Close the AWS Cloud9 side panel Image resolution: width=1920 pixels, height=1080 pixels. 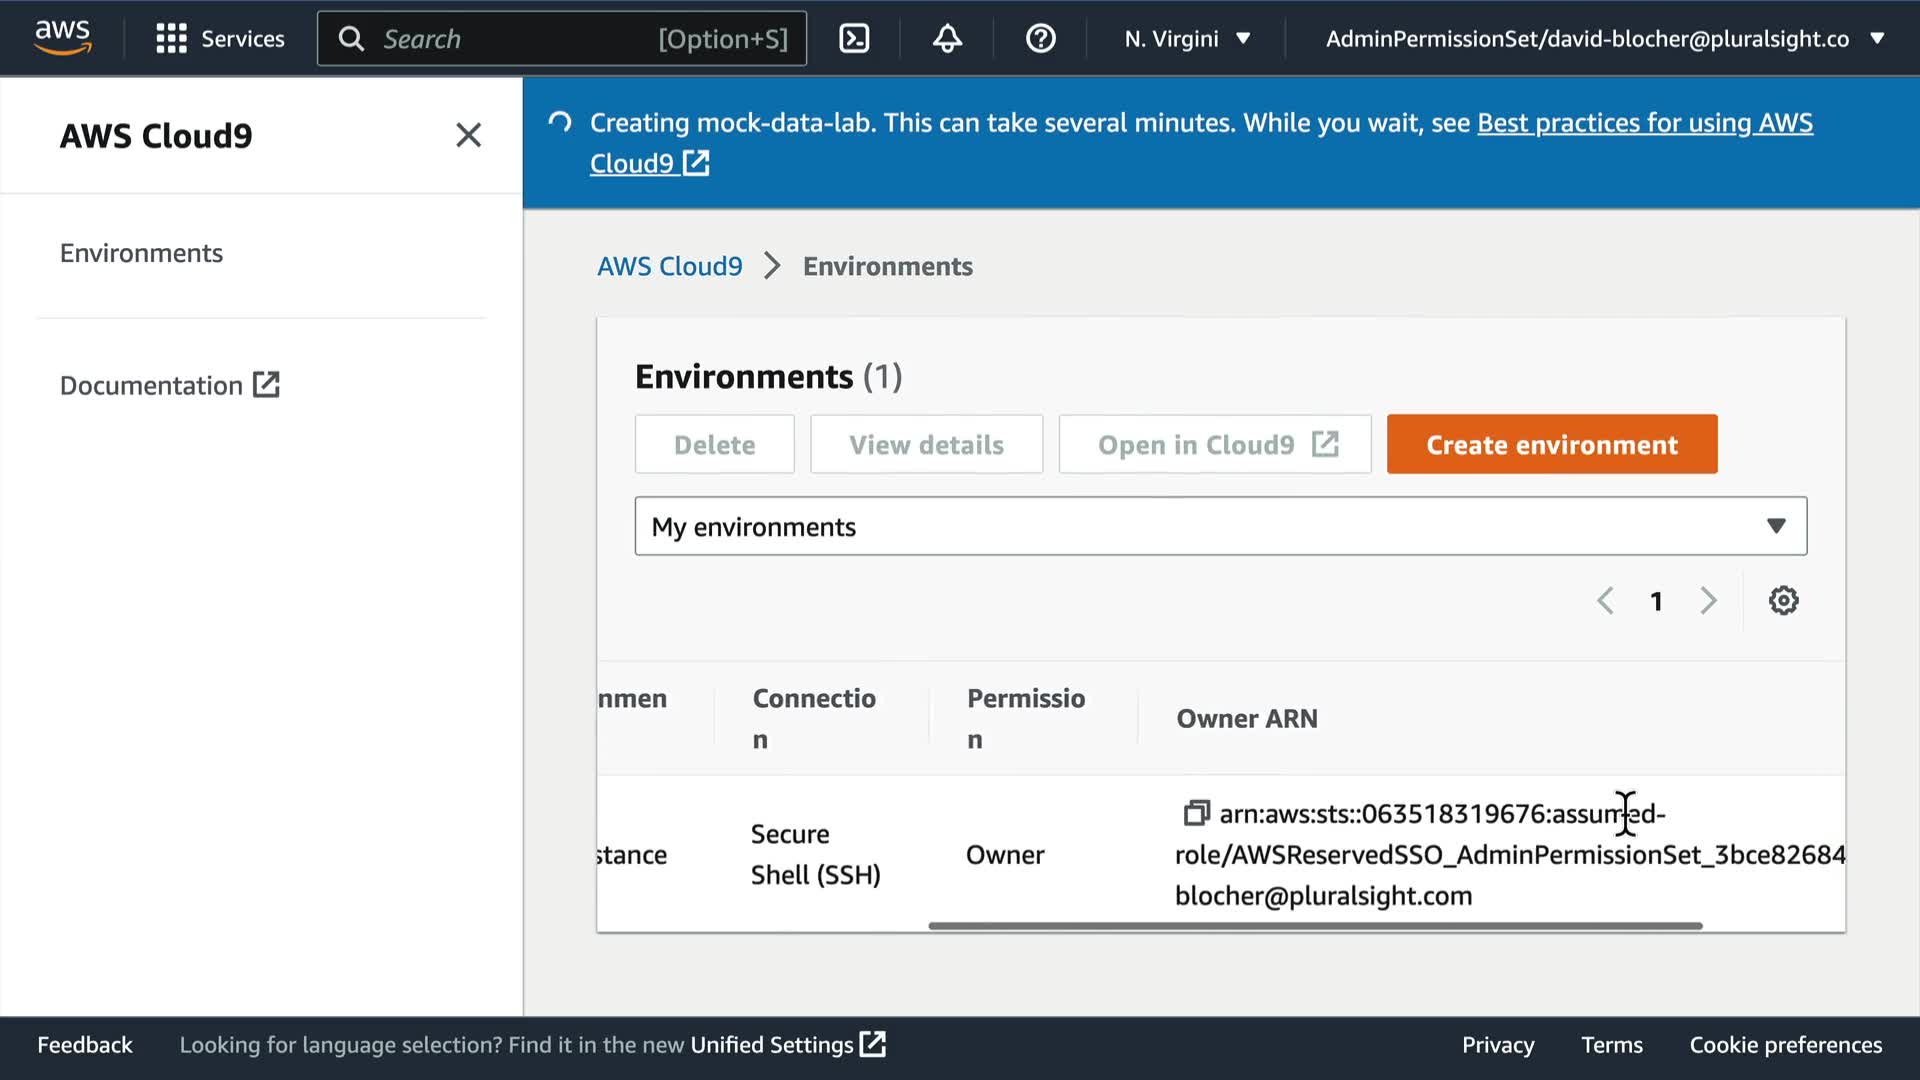click(x=468, y=135)
